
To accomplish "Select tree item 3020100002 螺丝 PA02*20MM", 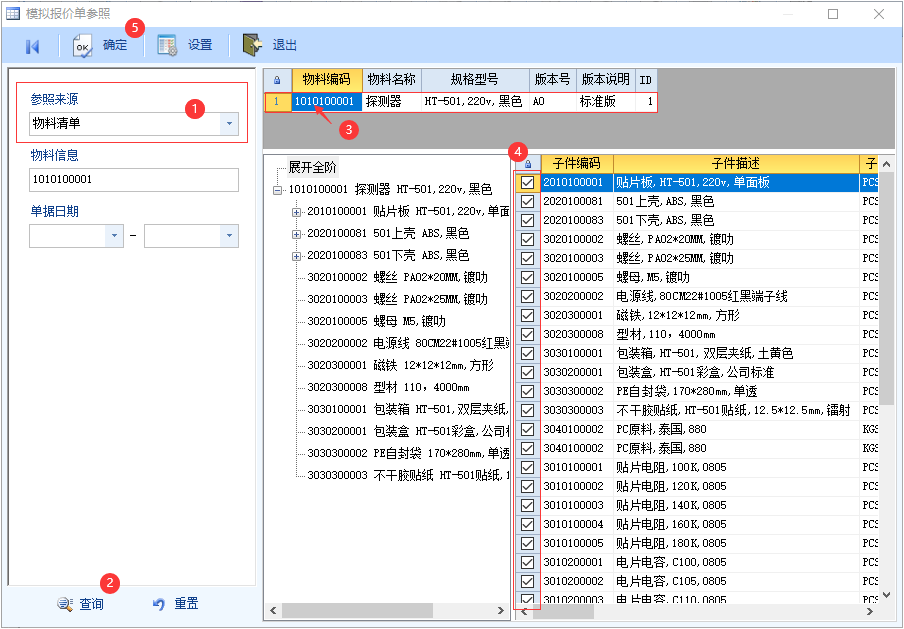I will tap(397, 277).
